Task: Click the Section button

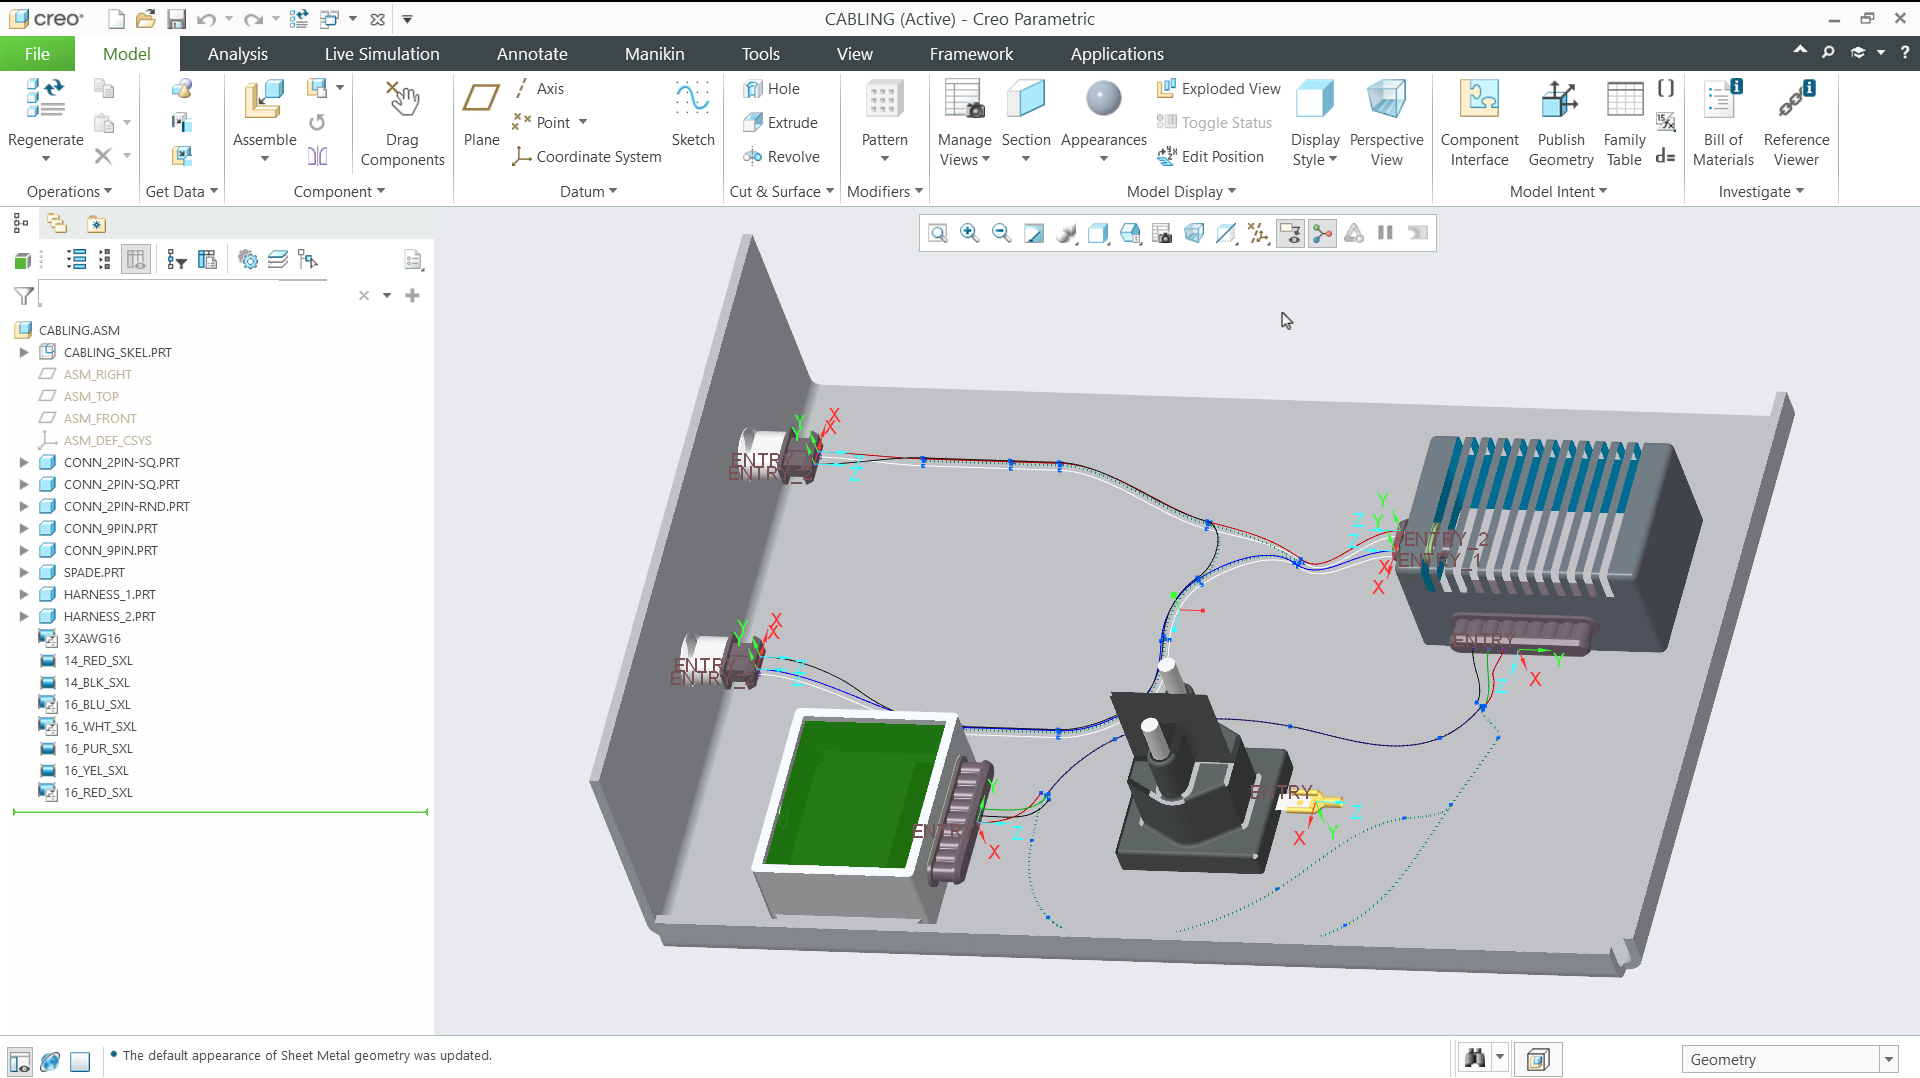Action: (1026, 121)
